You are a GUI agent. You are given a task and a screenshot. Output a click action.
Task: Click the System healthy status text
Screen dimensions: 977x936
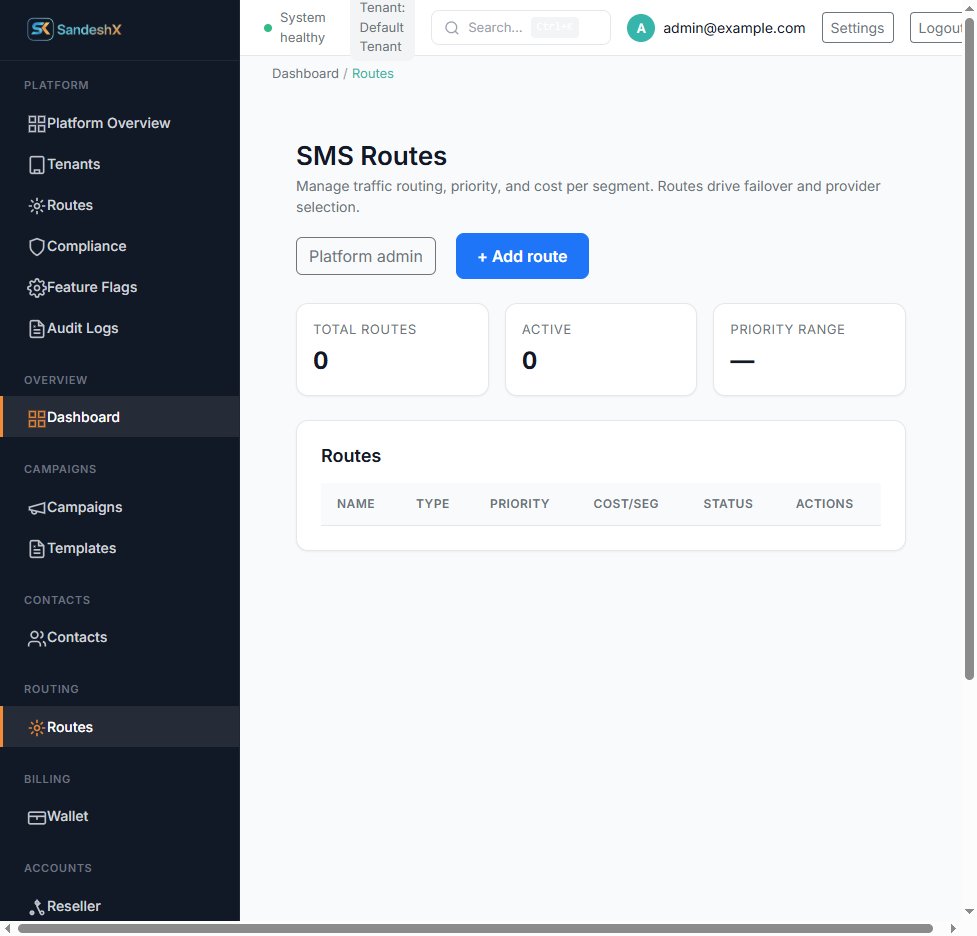[x=303, y=27]
